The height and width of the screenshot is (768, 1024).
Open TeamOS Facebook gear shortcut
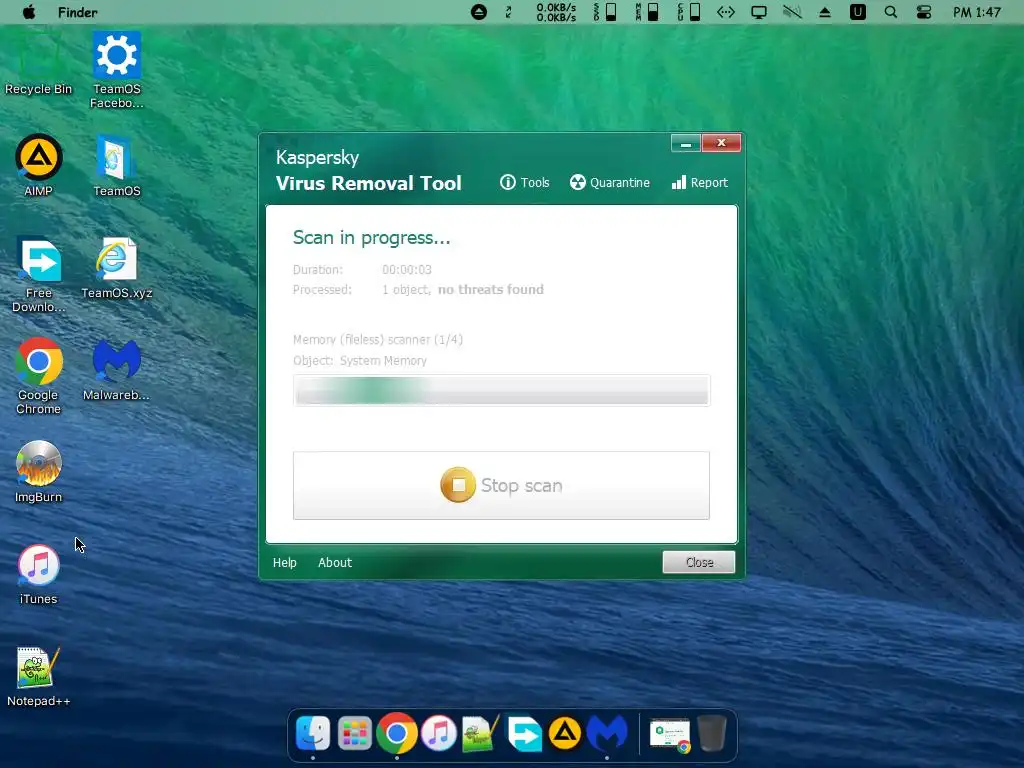tap(116, 69)
